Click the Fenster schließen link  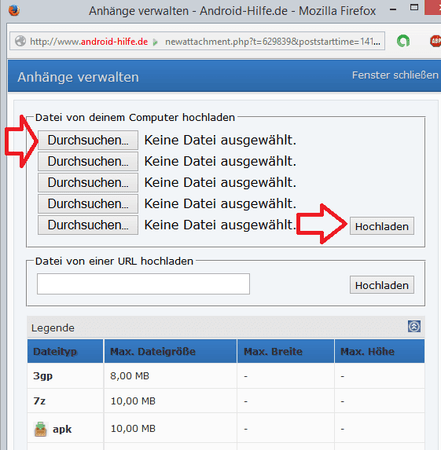(x=395, y=75)
